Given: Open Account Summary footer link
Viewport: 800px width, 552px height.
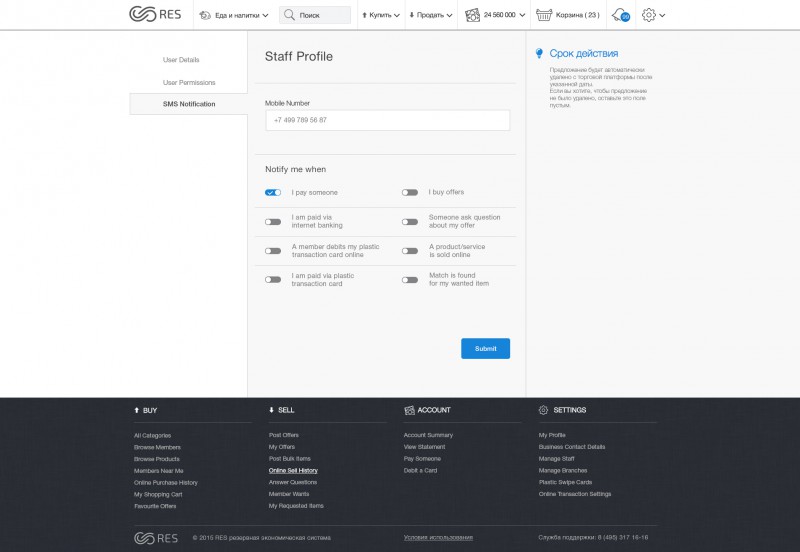Looking at the screenshot, I should click(428, 435).
